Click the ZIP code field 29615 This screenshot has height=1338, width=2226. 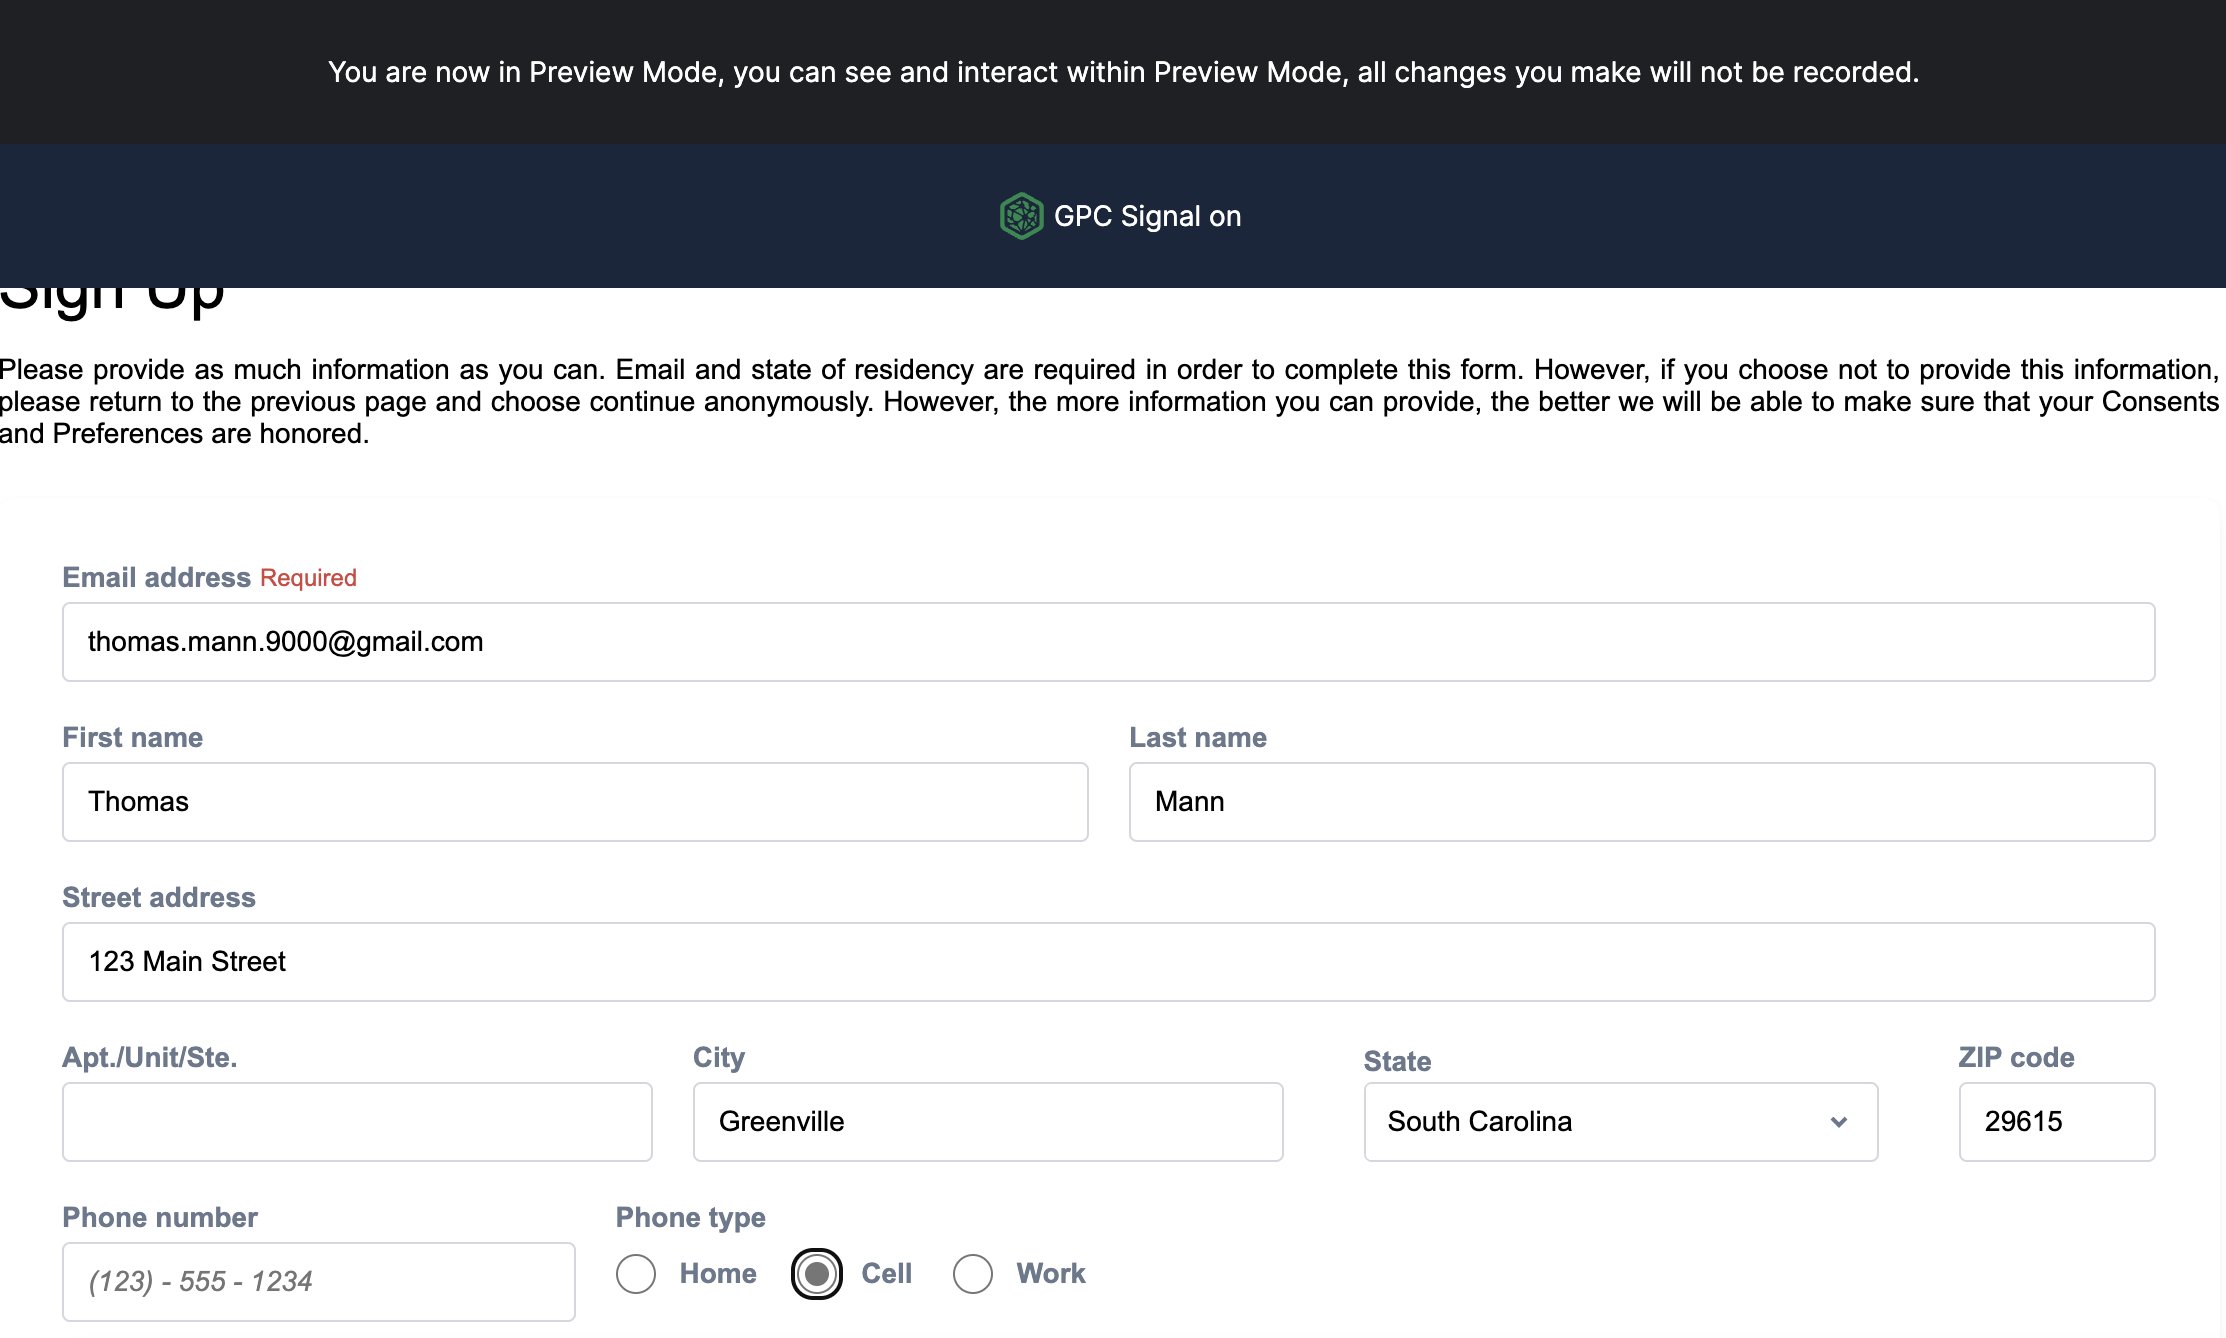2056,1122
